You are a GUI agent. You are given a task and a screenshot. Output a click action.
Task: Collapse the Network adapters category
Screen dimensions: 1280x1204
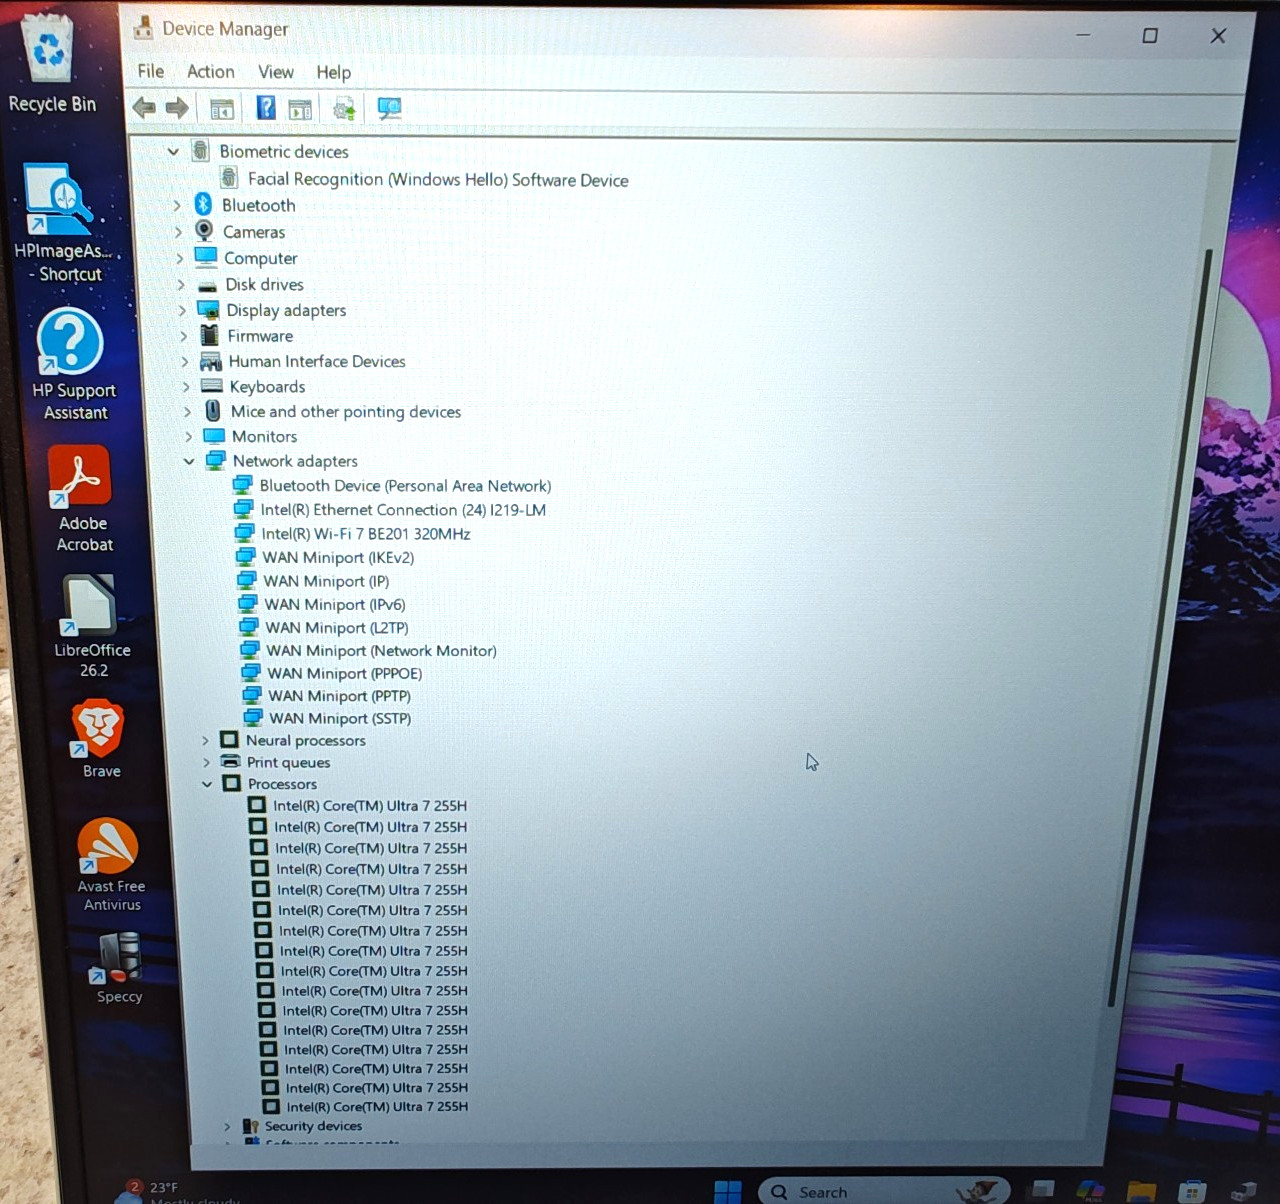tap(189, 461)
